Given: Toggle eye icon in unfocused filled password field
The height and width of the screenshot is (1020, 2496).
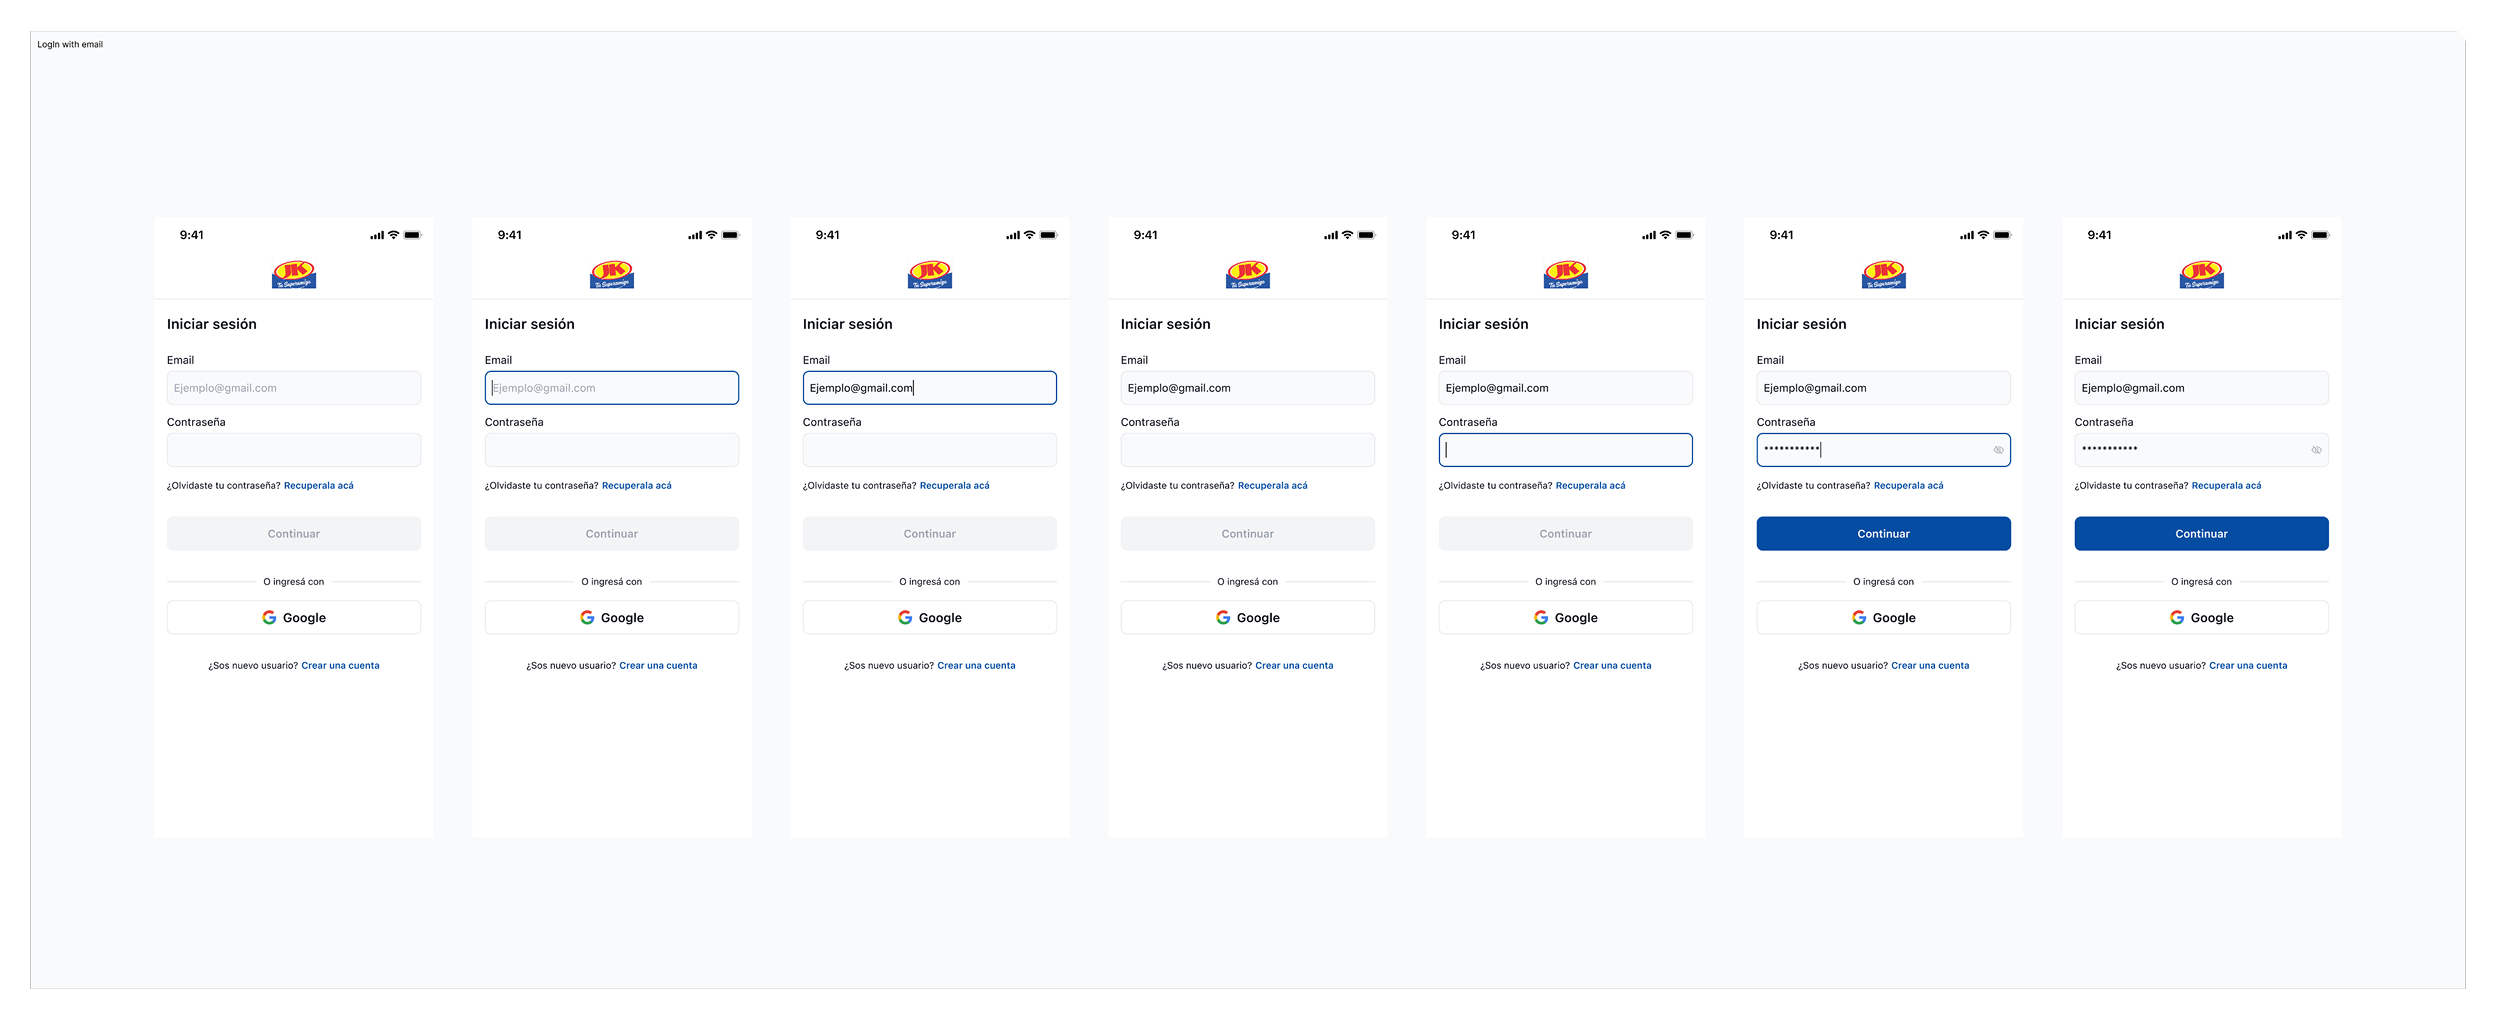Looking at the screenshot, I should click(2316, 450).
